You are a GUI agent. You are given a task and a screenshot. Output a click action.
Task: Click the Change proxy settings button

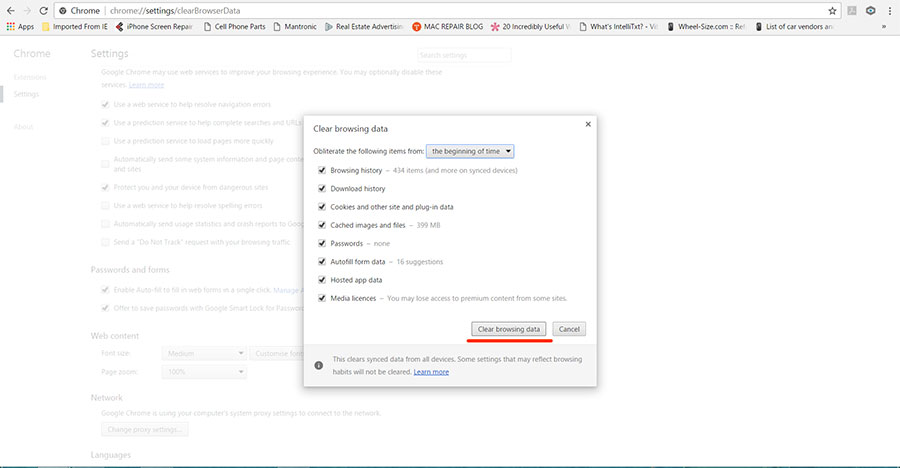145,430
